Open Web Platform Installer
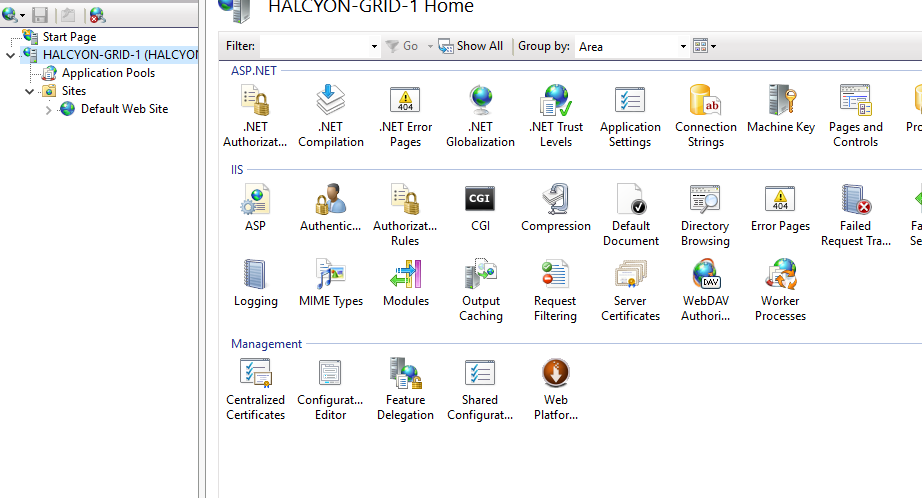This screenshot has height=498, width=922. 556,389
